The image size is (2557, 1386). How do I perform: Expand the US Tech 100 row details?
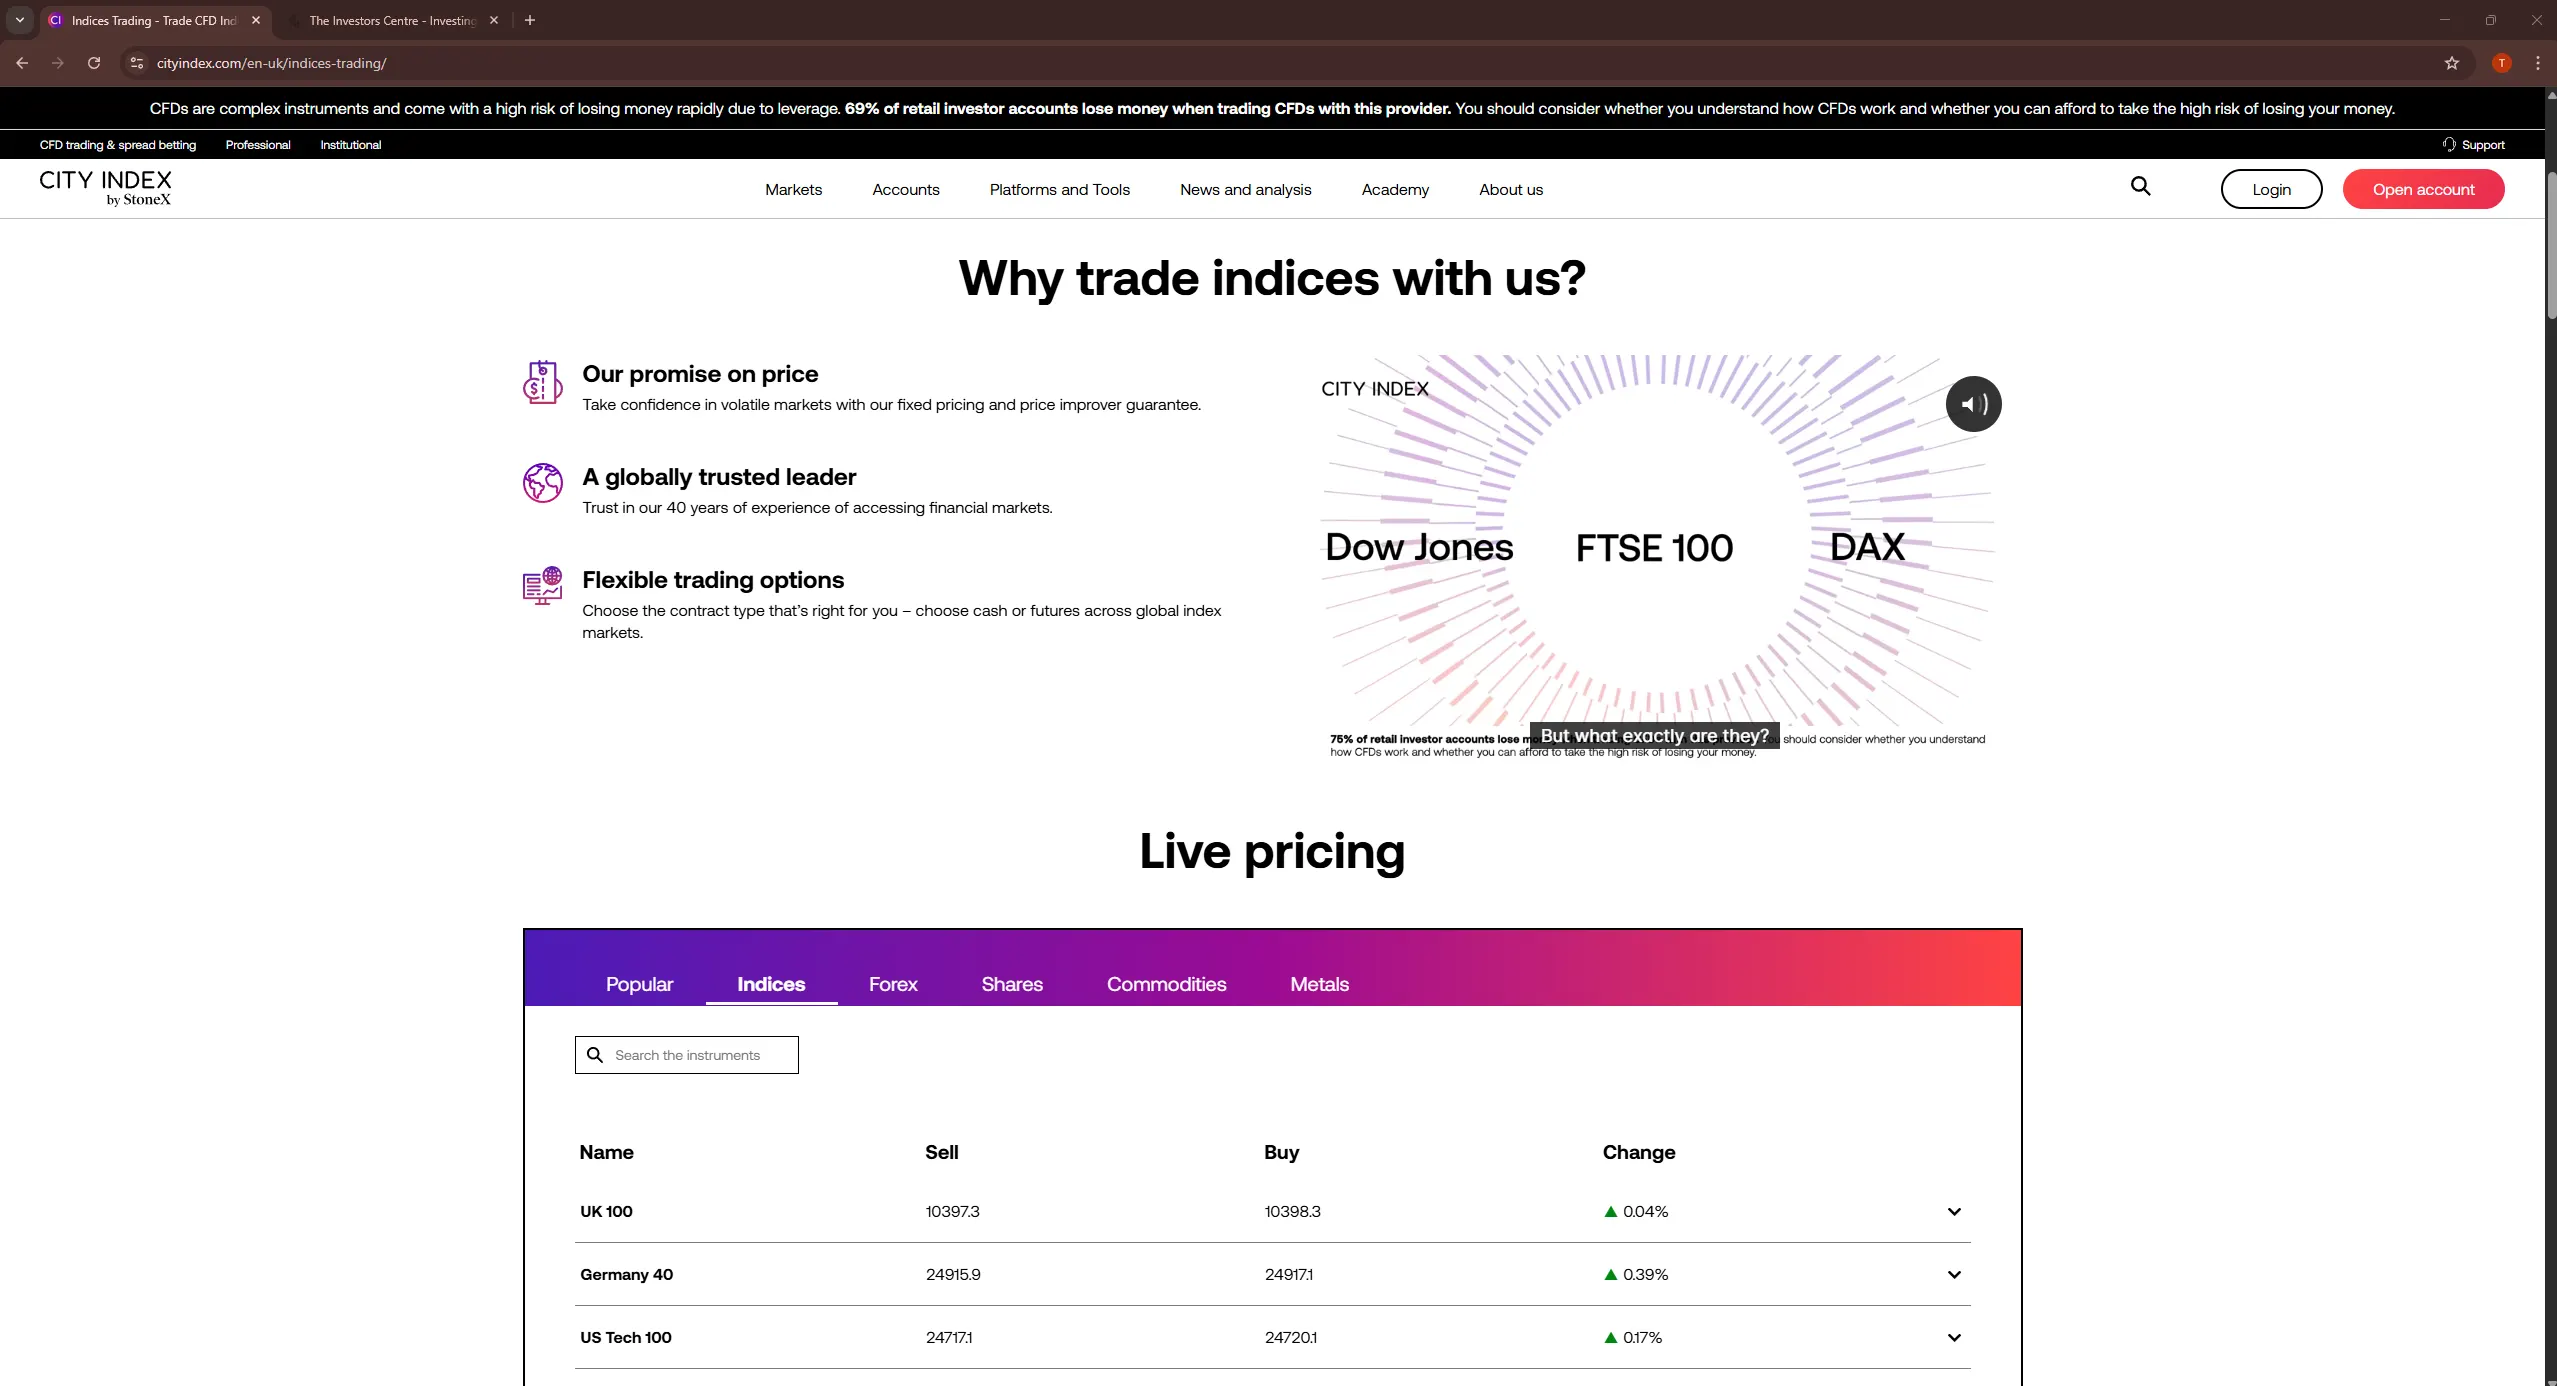click(x=1954, y=1337)
